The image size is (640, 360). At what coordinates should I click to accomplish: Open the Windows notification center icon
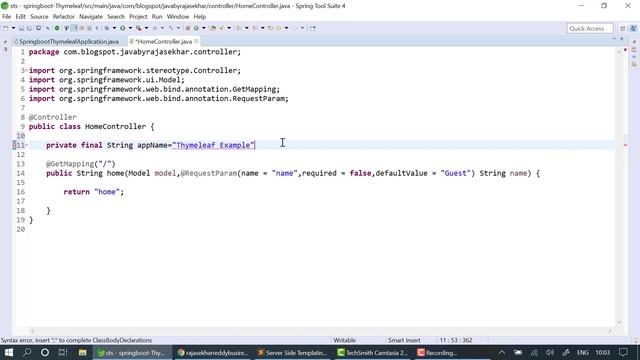point(624,352)
